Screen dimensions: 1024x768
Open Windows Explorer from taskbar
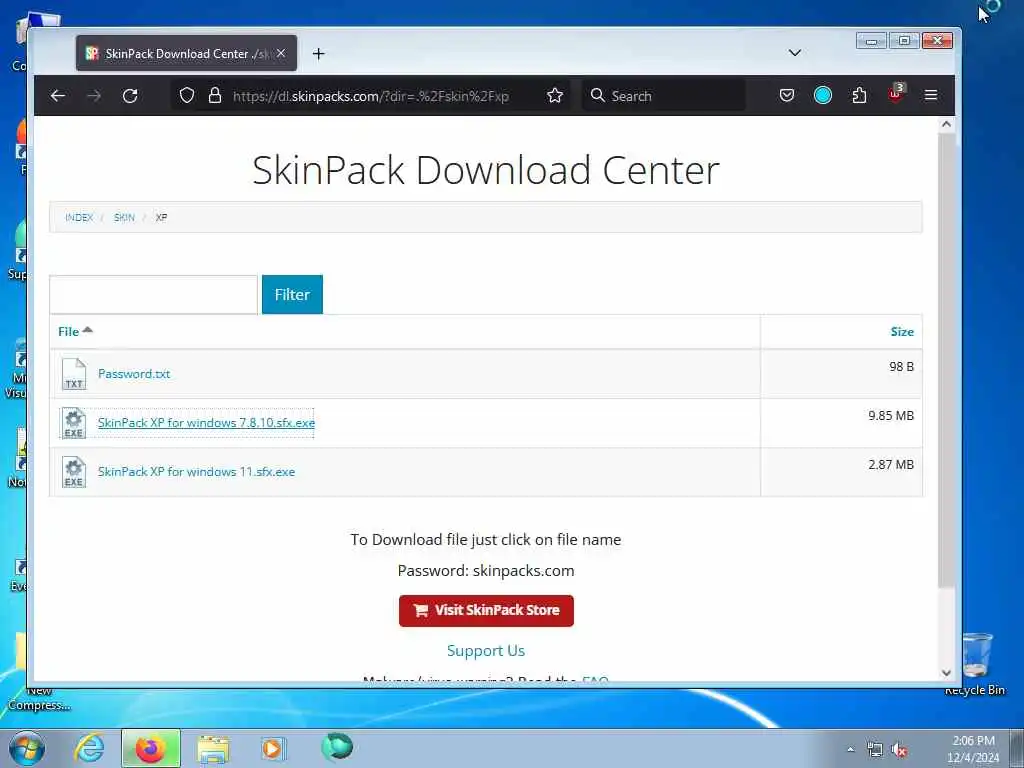click(x=214, y=749)
